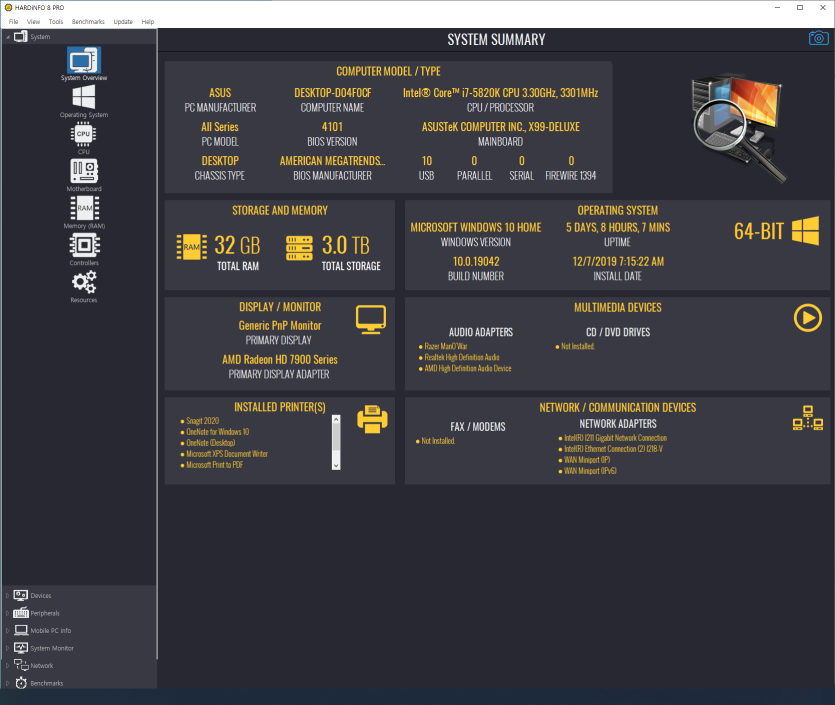Open the File menu
The width and height of the screenshot is (835, 705).
pos(13,22)
